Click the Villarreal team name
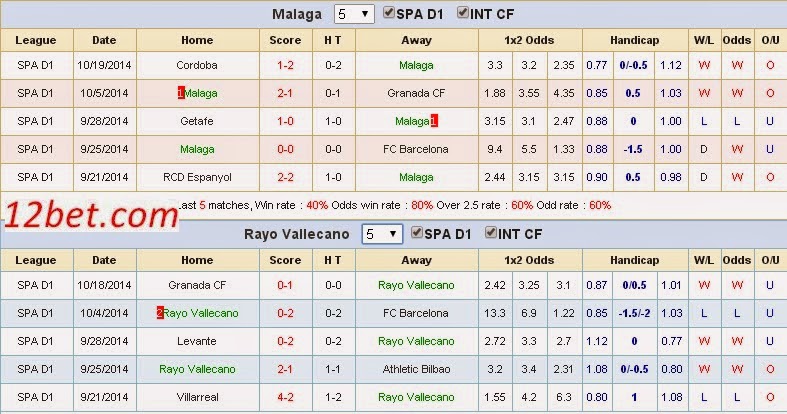 (x=197, y=396)
